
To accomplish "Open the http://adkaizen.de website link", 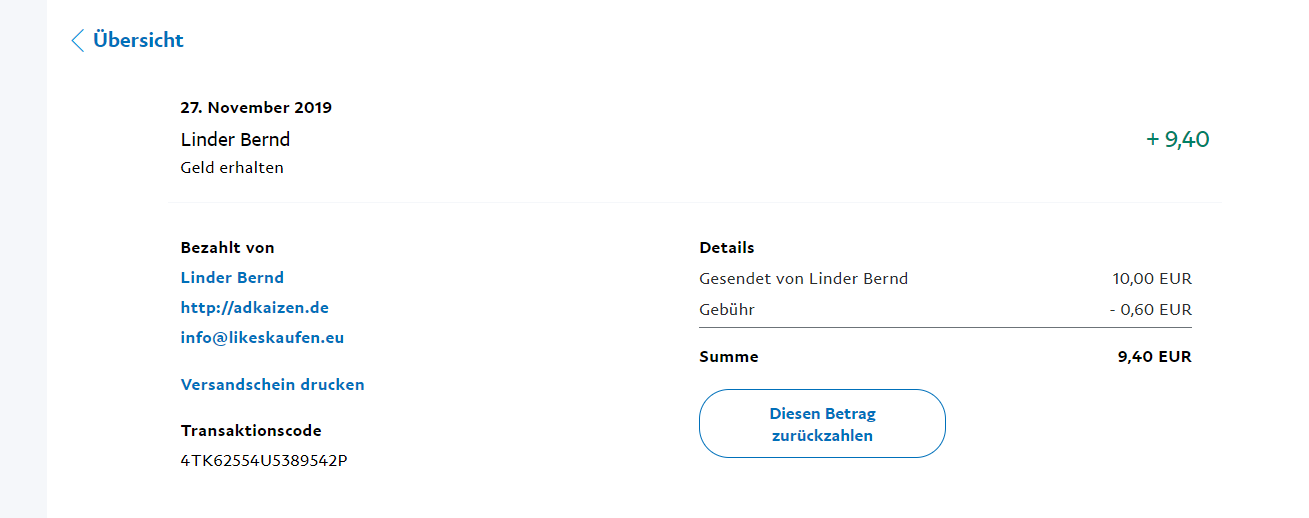I will (x=254, y=308).
